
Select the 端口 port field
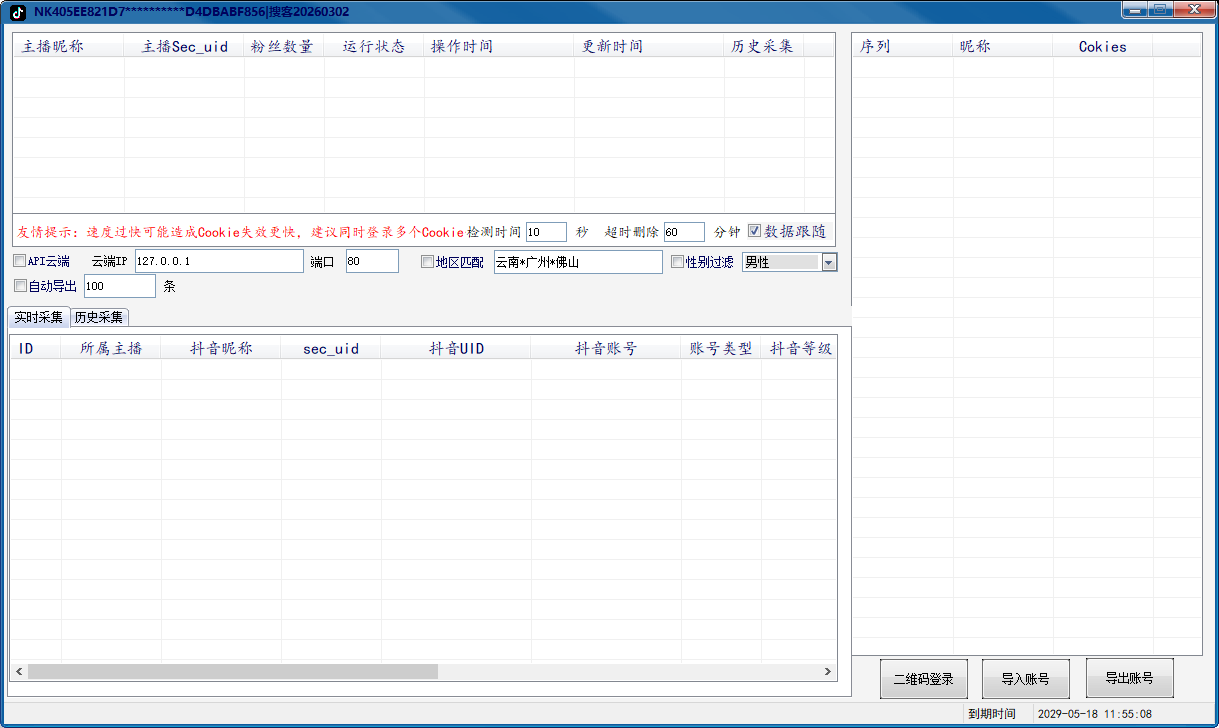(x=372, y=261)
